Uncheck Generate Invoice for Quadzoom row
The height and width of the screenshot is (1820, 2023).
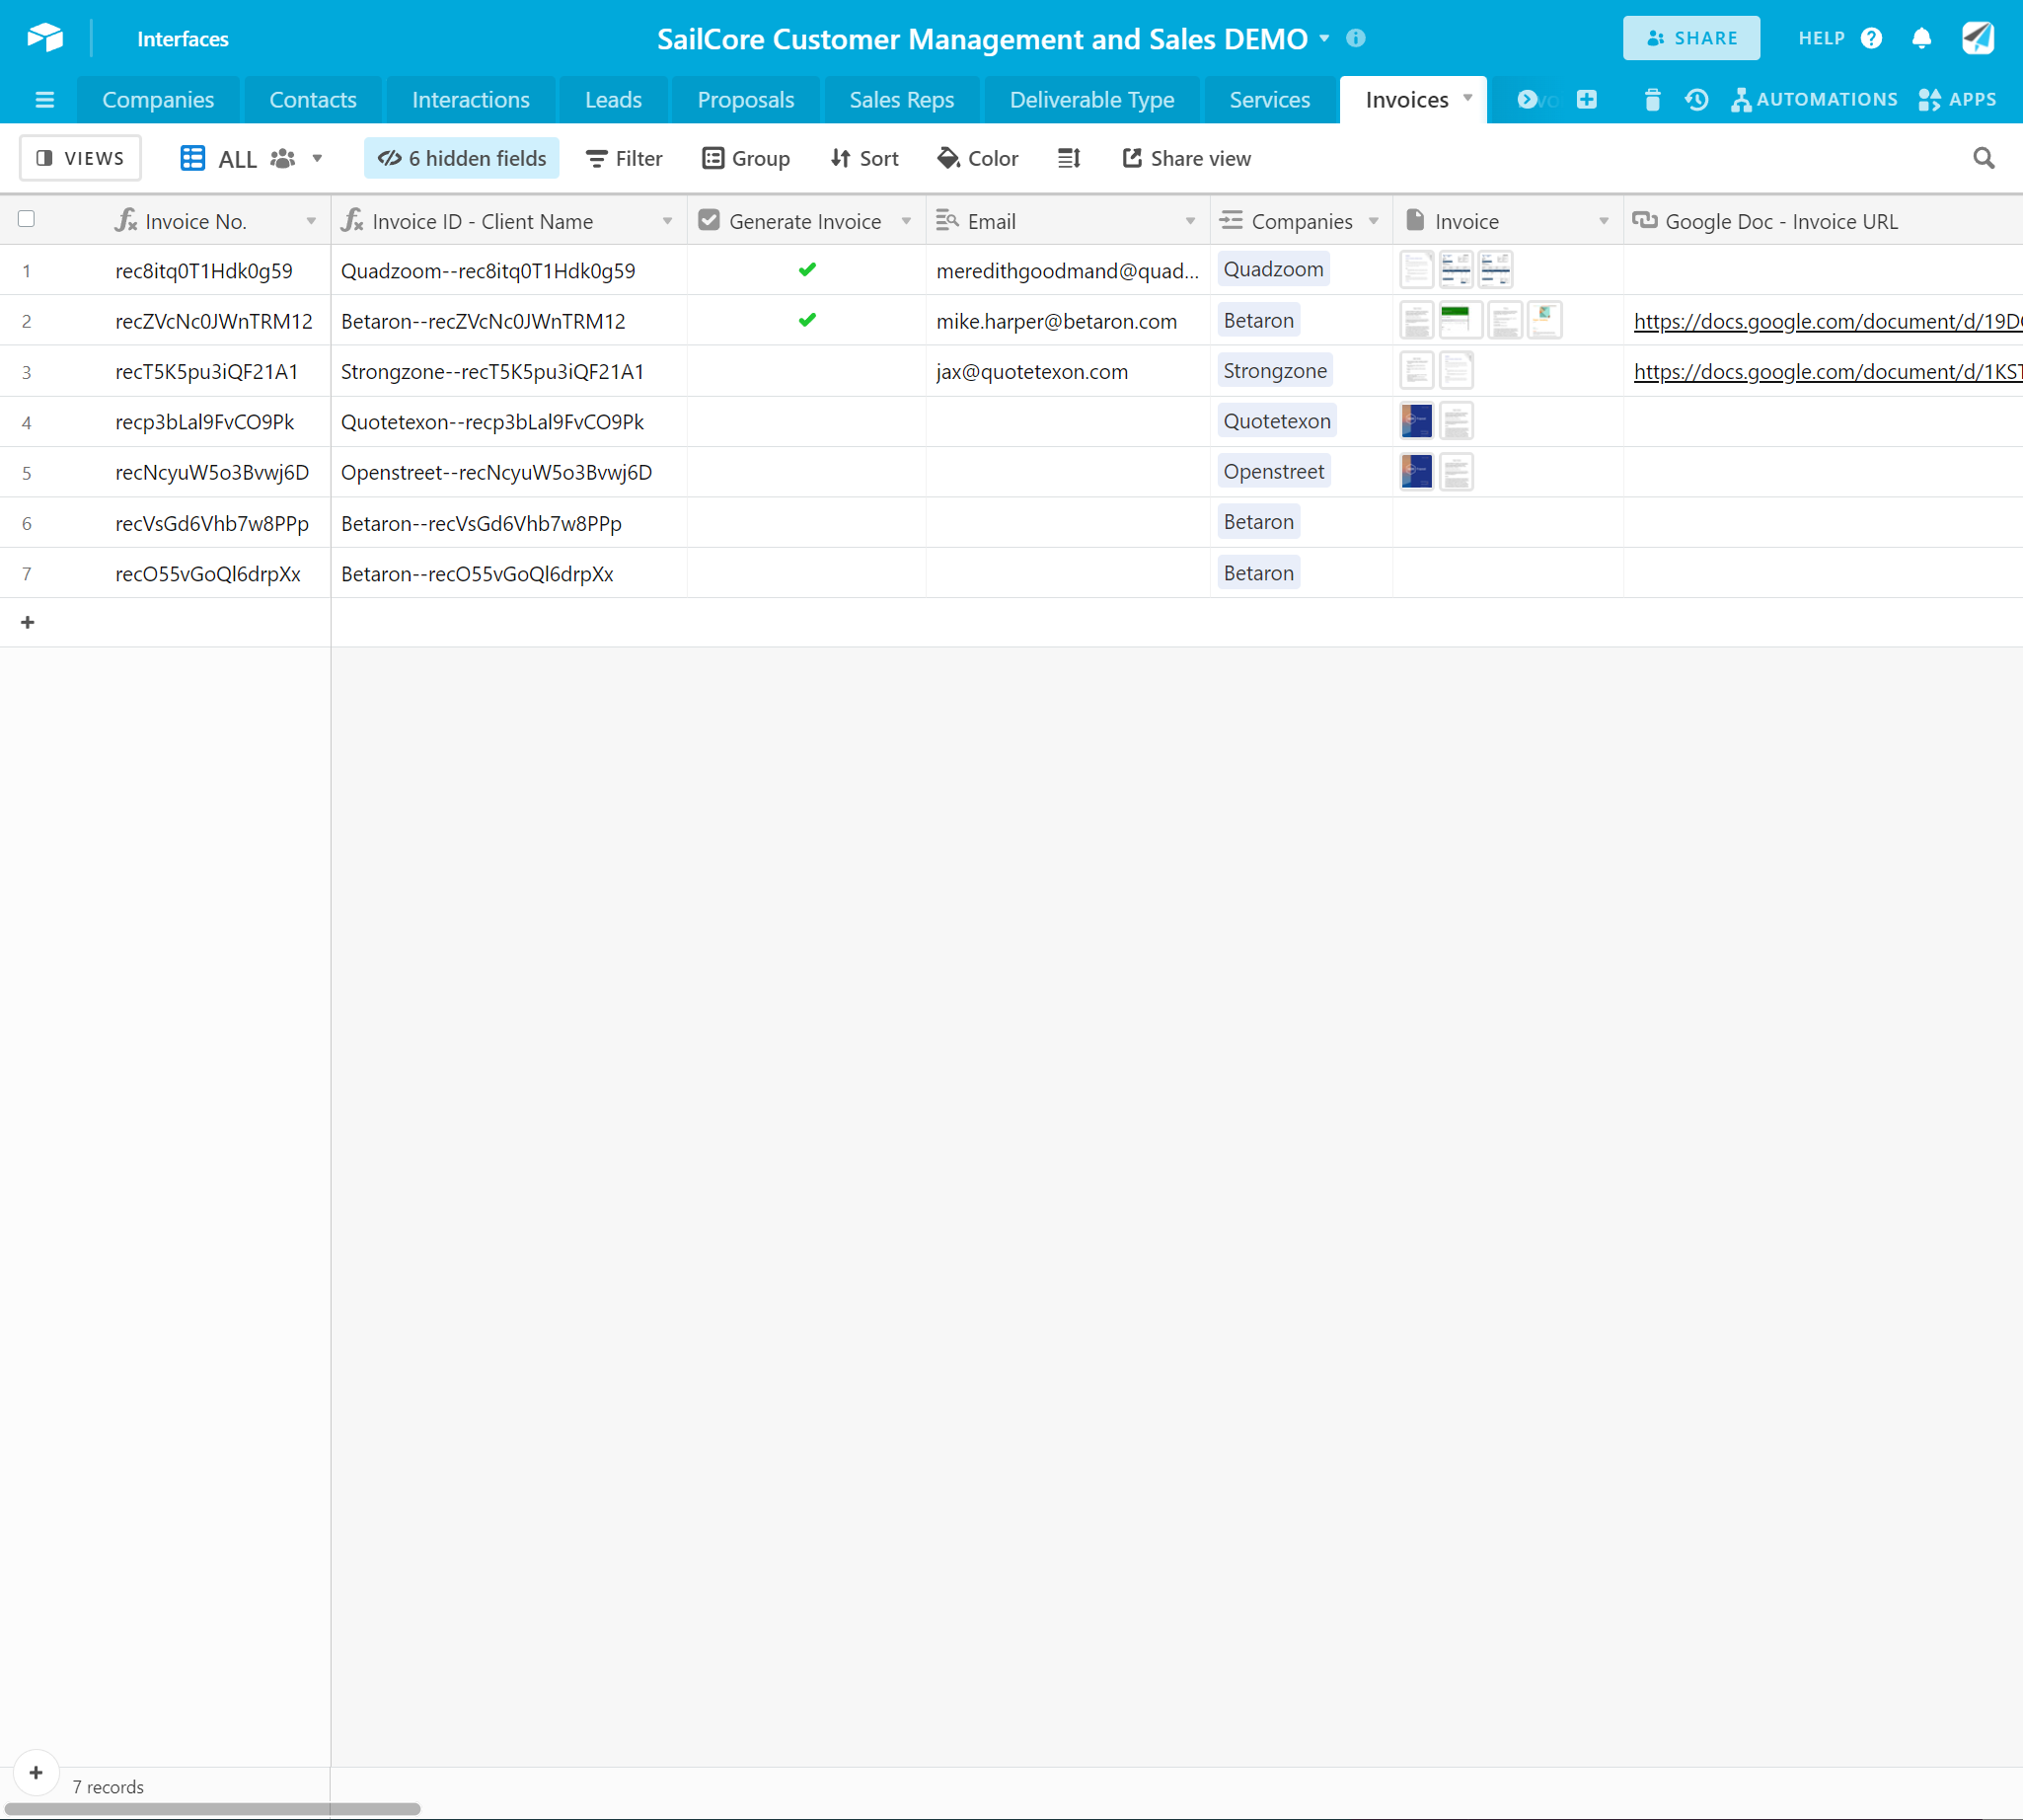(x=807, y=270)
